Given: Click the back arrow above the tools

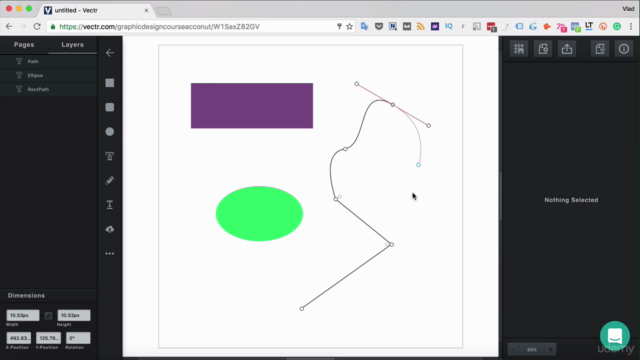Looking at the screenshot, I should point(110,53).
